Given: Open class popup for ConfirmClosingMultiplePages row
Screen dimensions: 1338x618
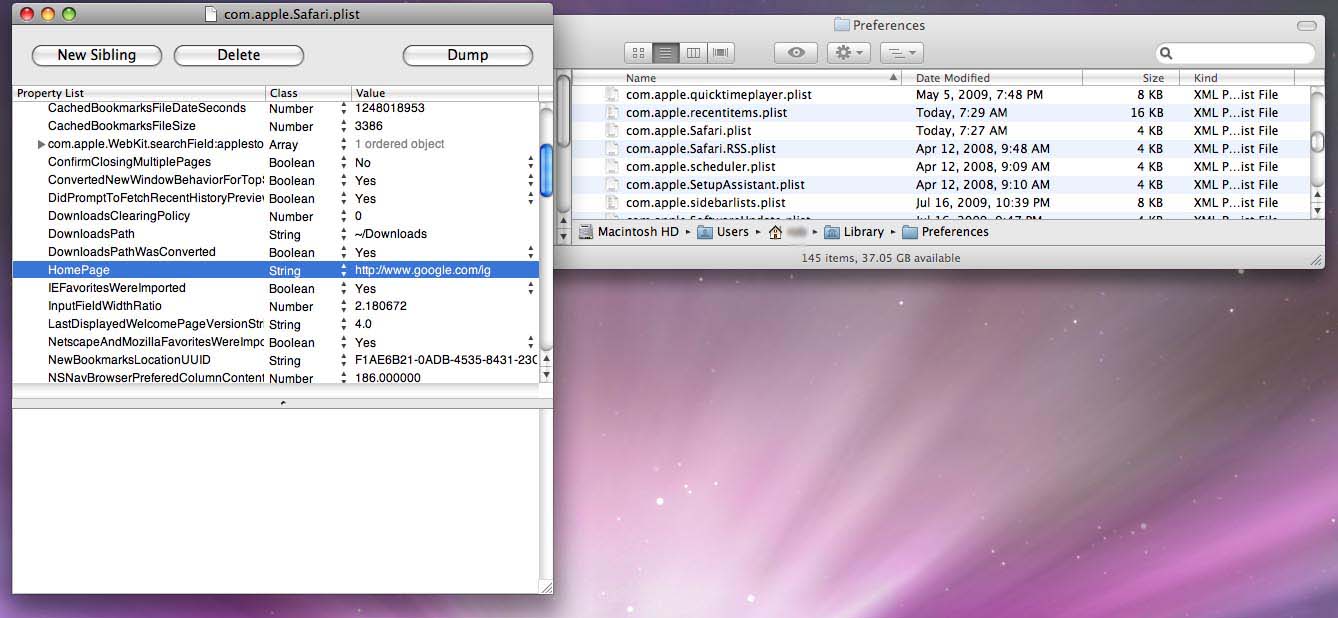Looking at the screenshot, I should [344, 162].
